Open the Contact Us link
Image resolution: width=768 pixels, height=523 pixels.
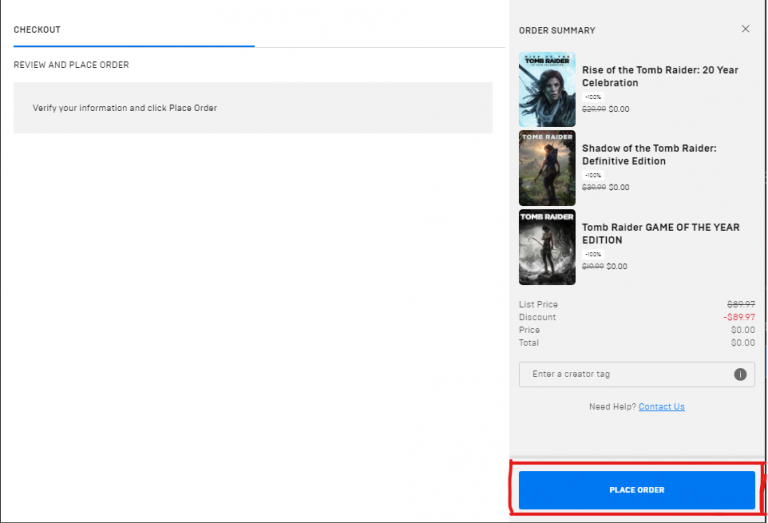coord(661,406)
